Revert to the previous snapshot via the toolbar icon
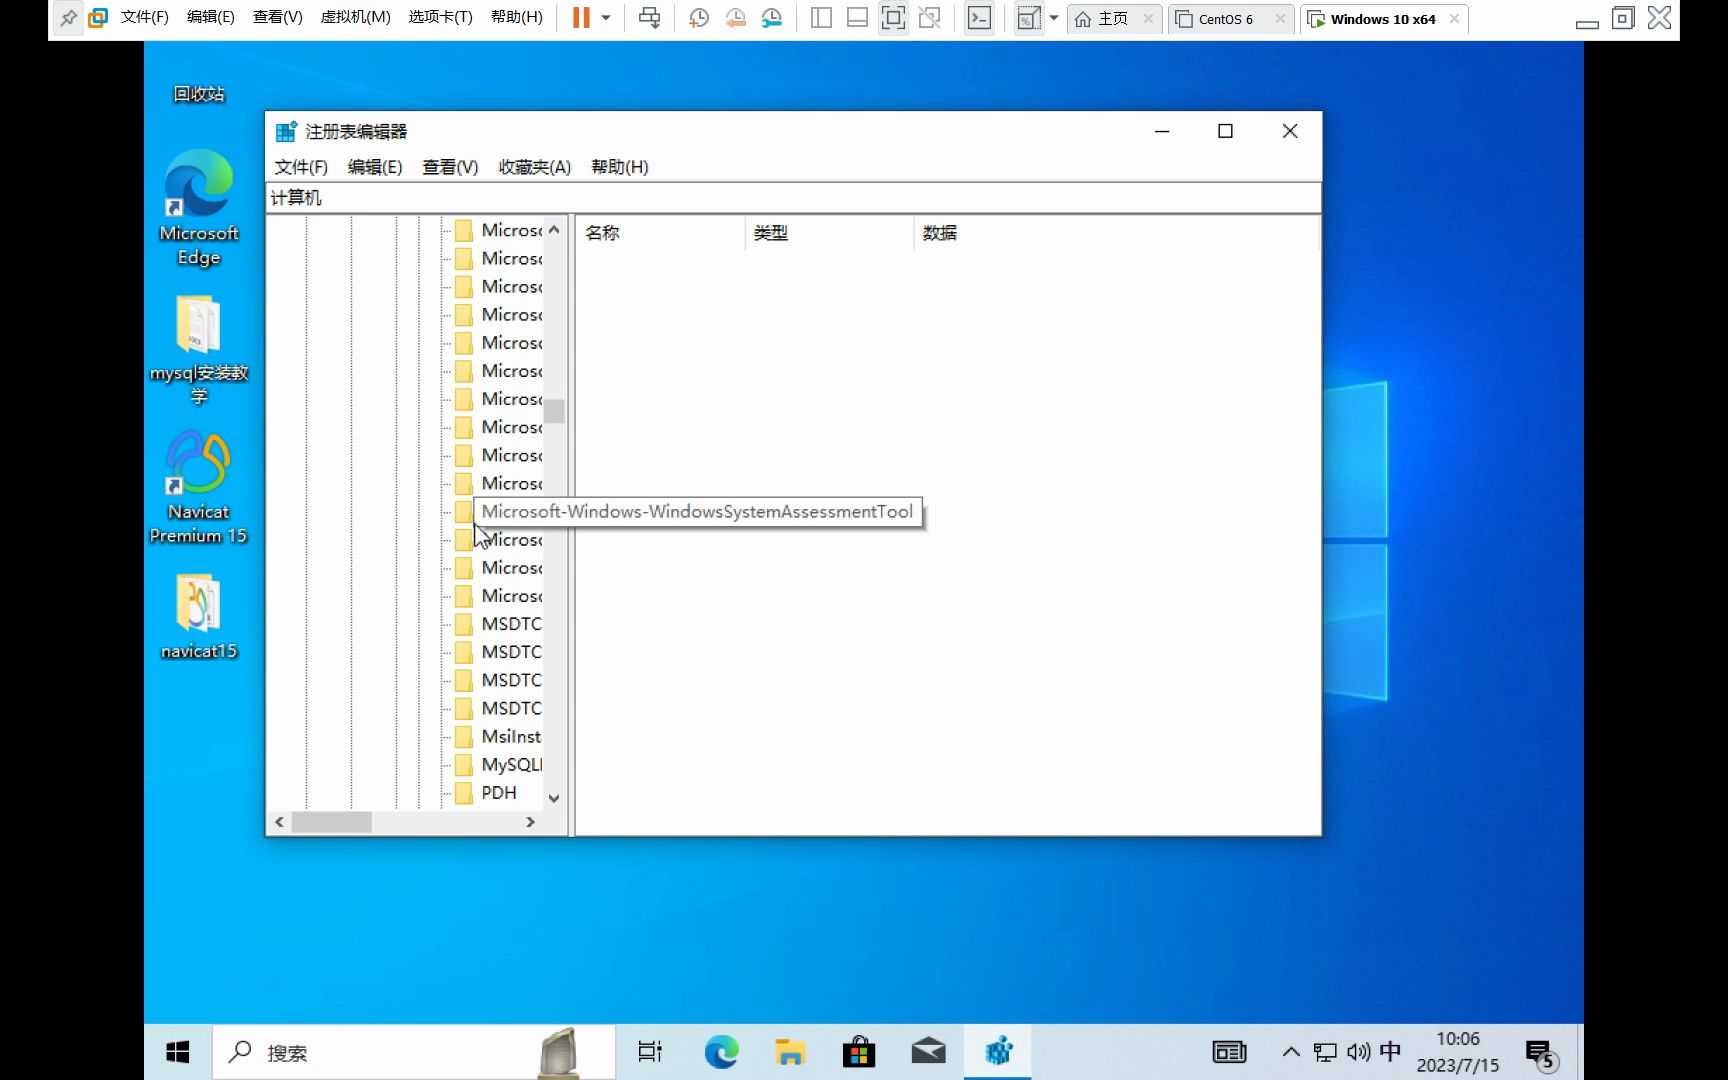The image size is (1728, 1080). click(735, 18)
